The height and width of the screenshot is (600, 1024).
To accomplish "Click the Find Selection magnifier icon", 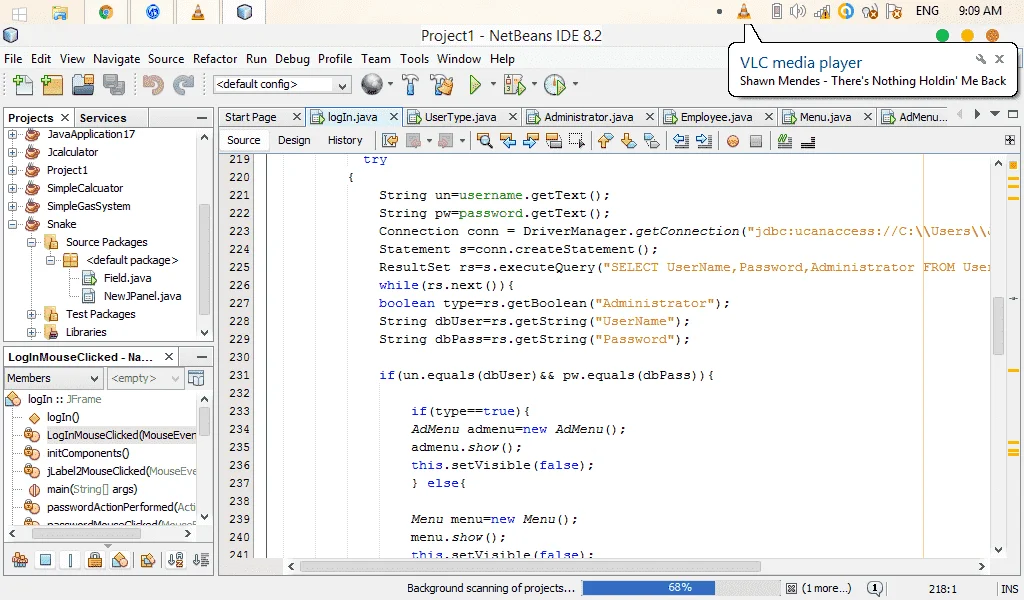I will pyautogui.click(x=485, y=140).
